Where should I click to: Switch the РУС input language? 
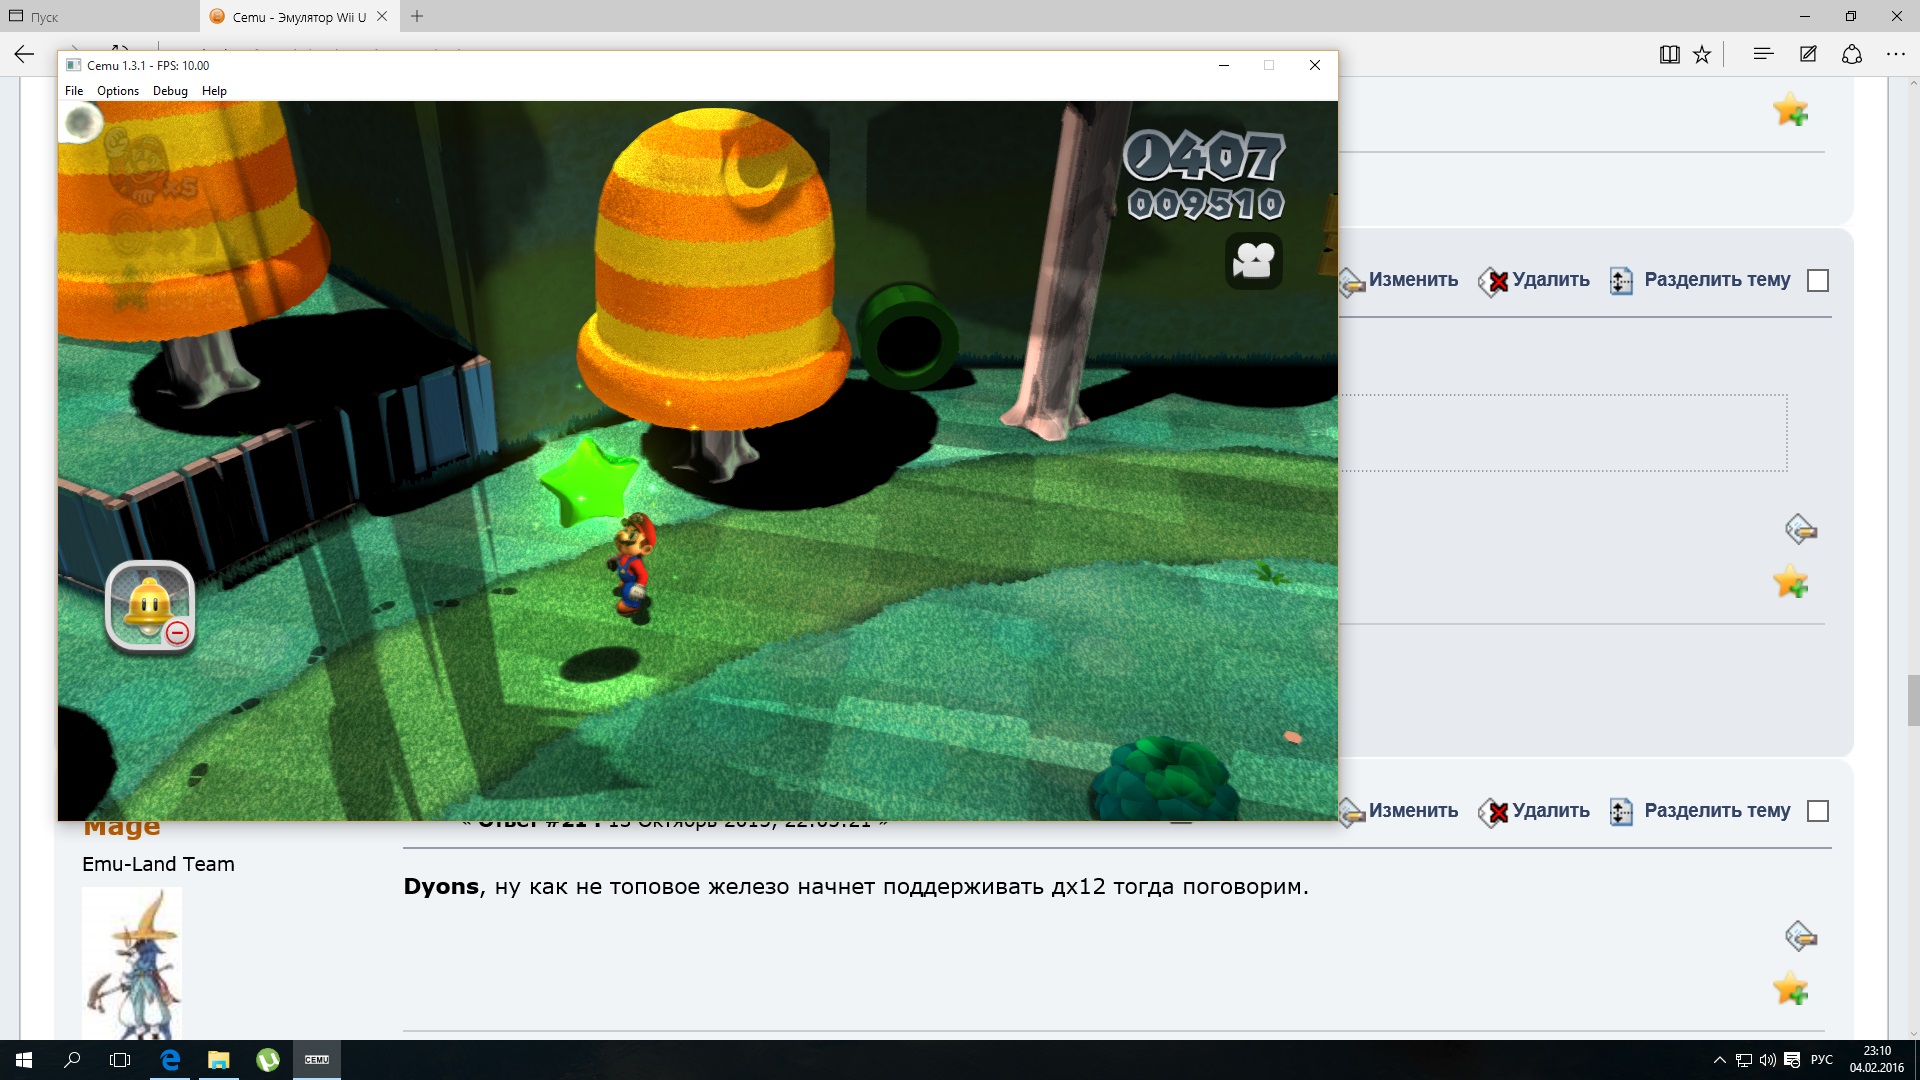tap(1822, 1060)
